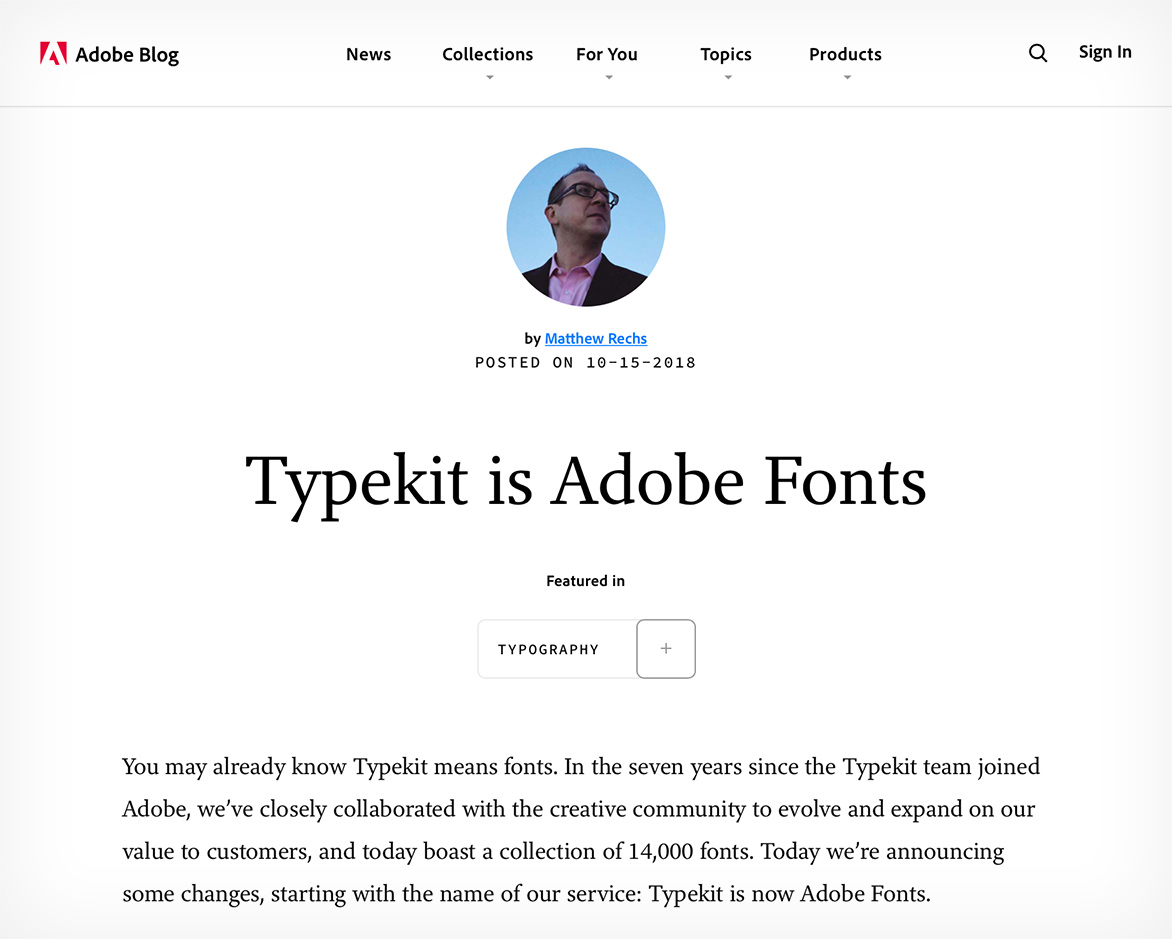Screen dimensions: 1172x939
Task: Select For You in the navigation
Action: (606, 54)
